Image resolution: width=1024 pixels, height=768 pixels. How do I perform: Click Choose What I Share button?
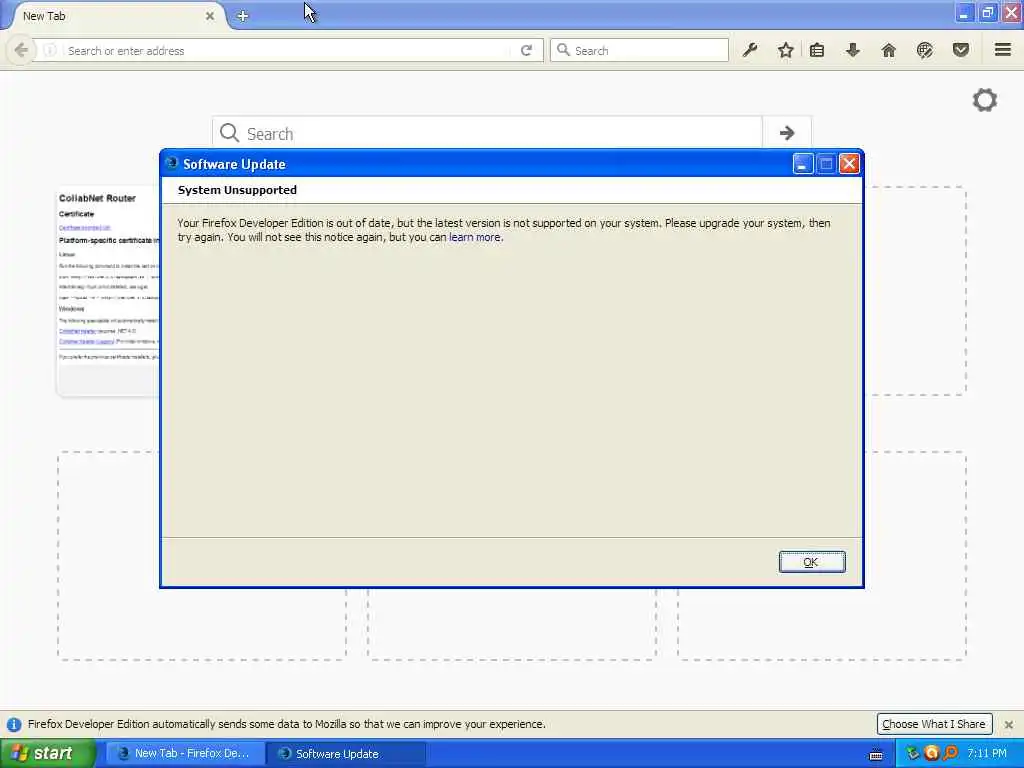click(934, 724)
